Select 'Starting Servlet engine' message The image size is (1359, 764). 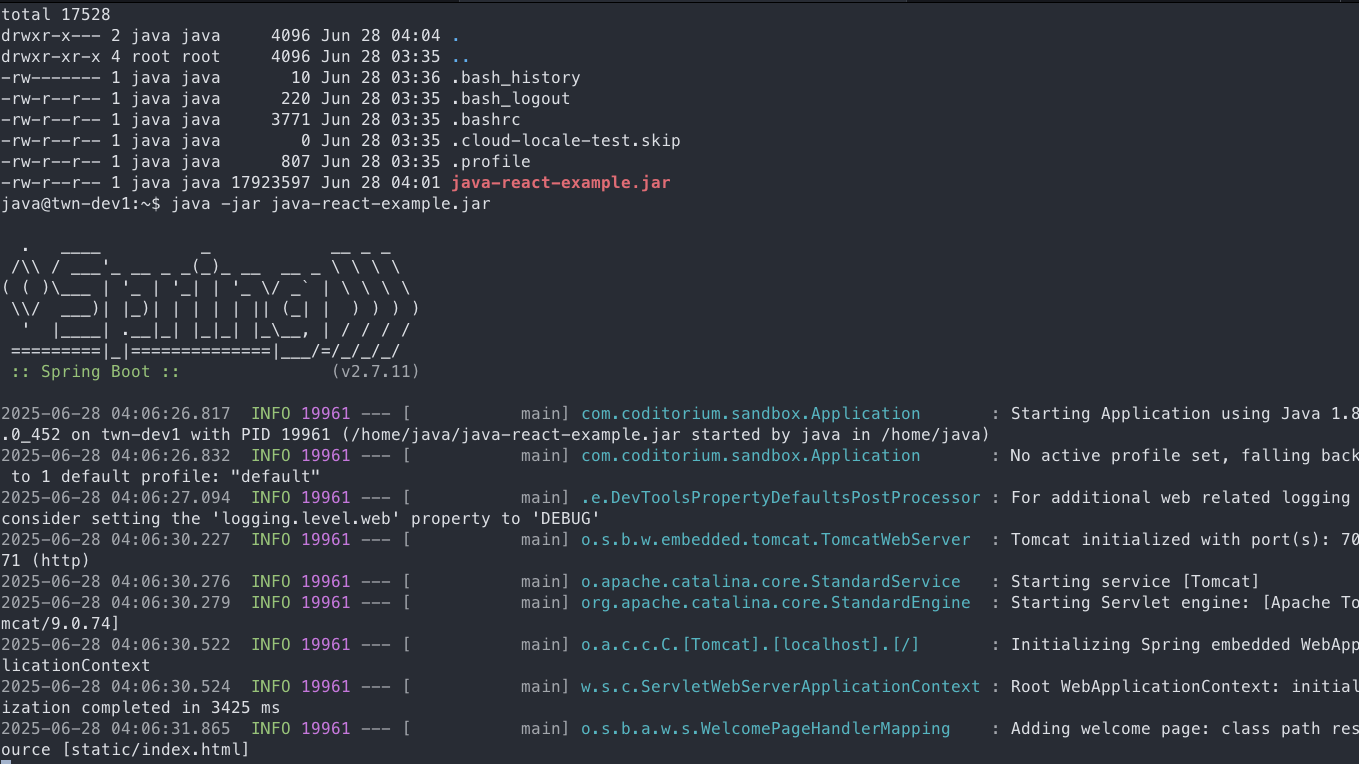coord(1126,602)
